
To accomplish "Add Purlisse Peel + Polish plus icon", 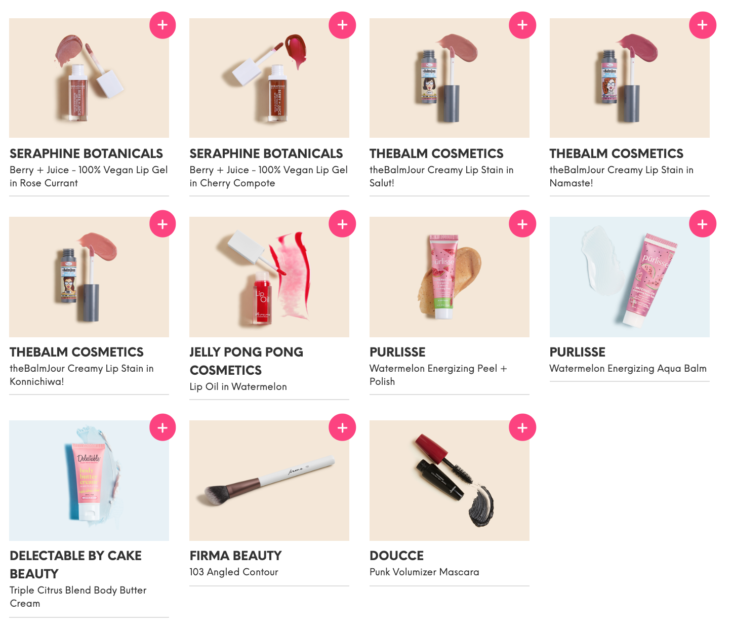I will point(522,224).
